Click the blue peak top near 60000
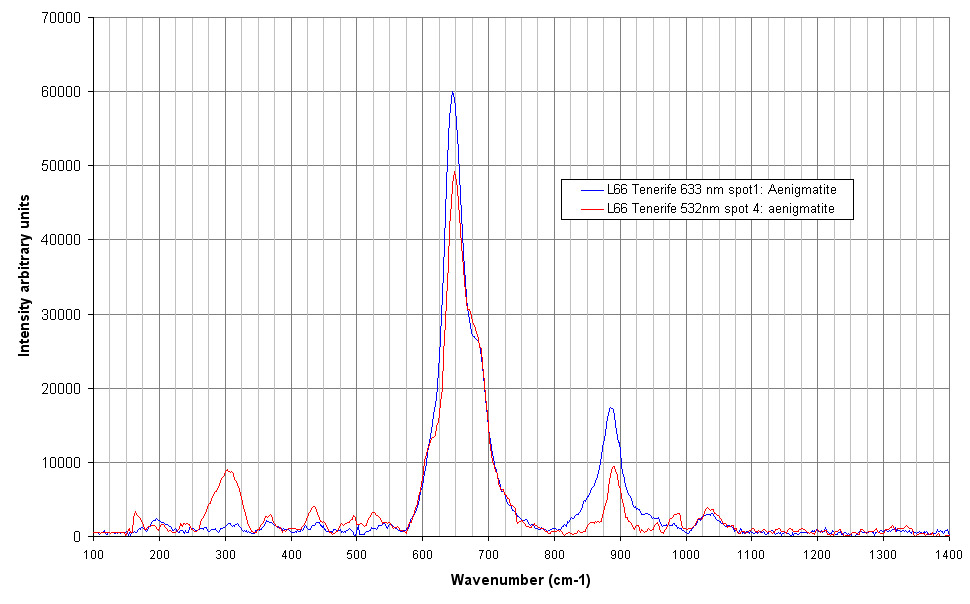This screenshot has height=604, width=970. click(x=453, y=93)
